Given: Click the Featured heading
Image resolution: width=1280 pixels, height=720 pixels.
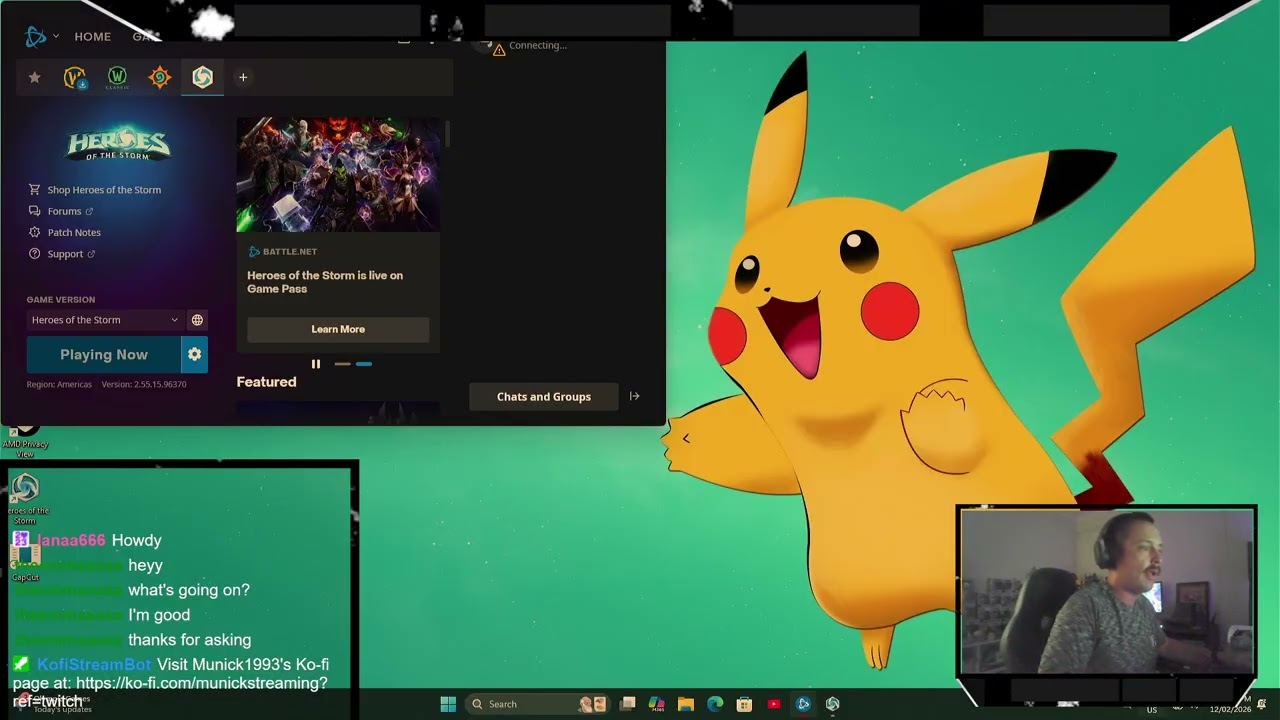Looking at the screenshot, I should (x=266, y=382).
